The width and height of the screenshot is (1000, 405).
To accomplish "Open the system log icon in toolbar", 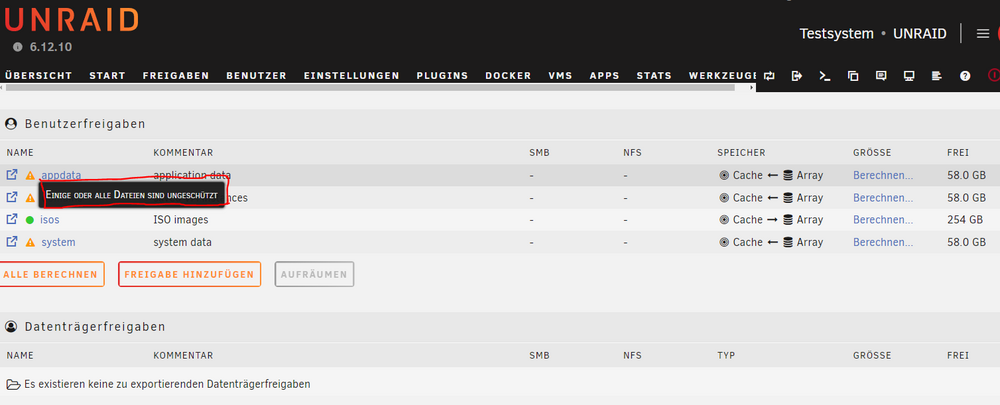I will [936, 76].
